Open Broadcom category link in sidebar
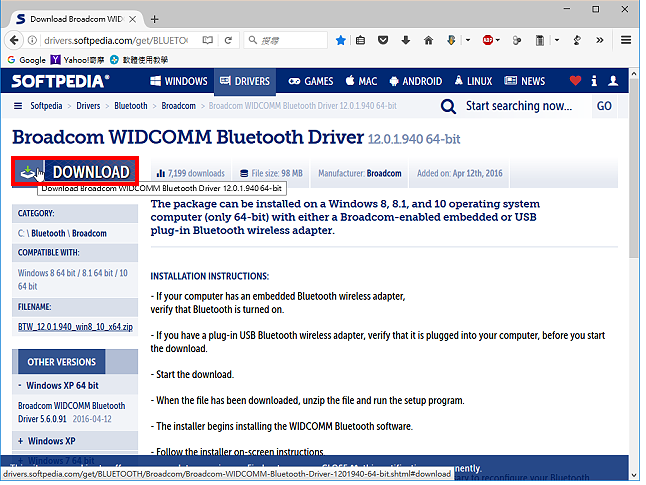 pyautogui.click(x=89, y=233)
